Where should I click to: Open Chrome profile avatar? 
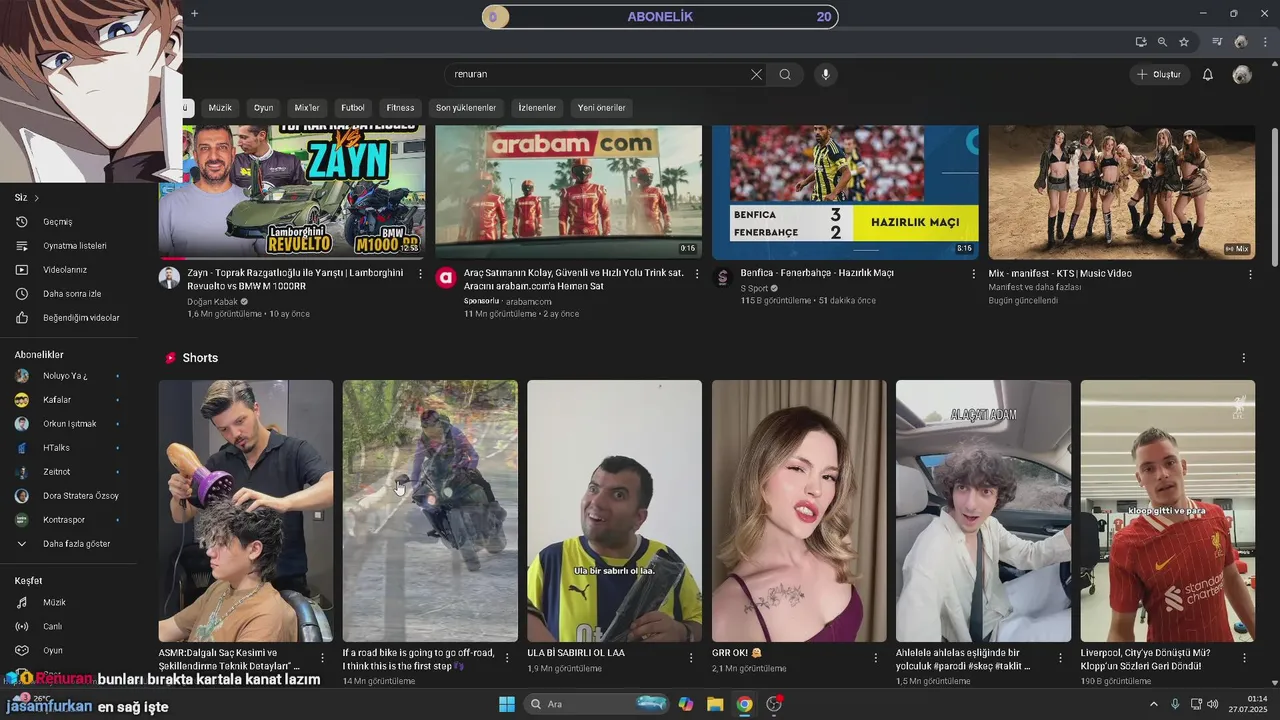click(1241, 42)
